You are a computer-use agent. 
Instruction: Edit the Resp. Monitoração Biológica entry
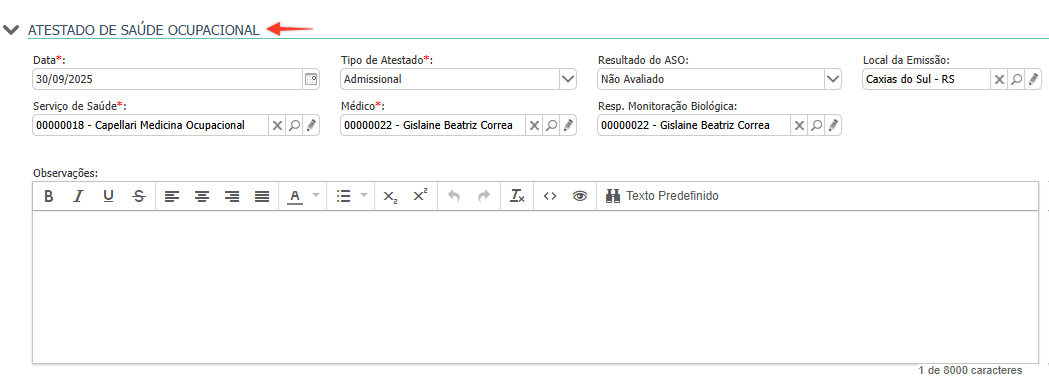click(x=833, y=125)
